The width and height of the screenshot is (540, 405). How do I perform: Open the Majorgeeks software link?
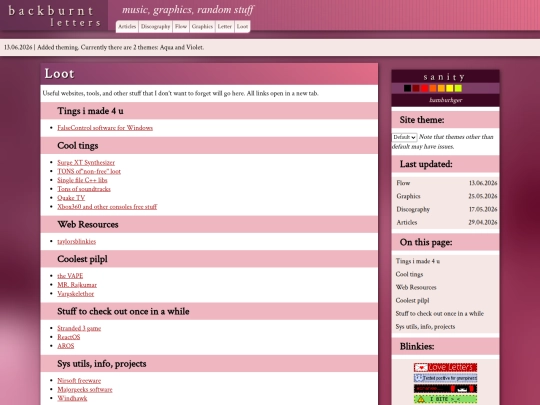point(85,390)
